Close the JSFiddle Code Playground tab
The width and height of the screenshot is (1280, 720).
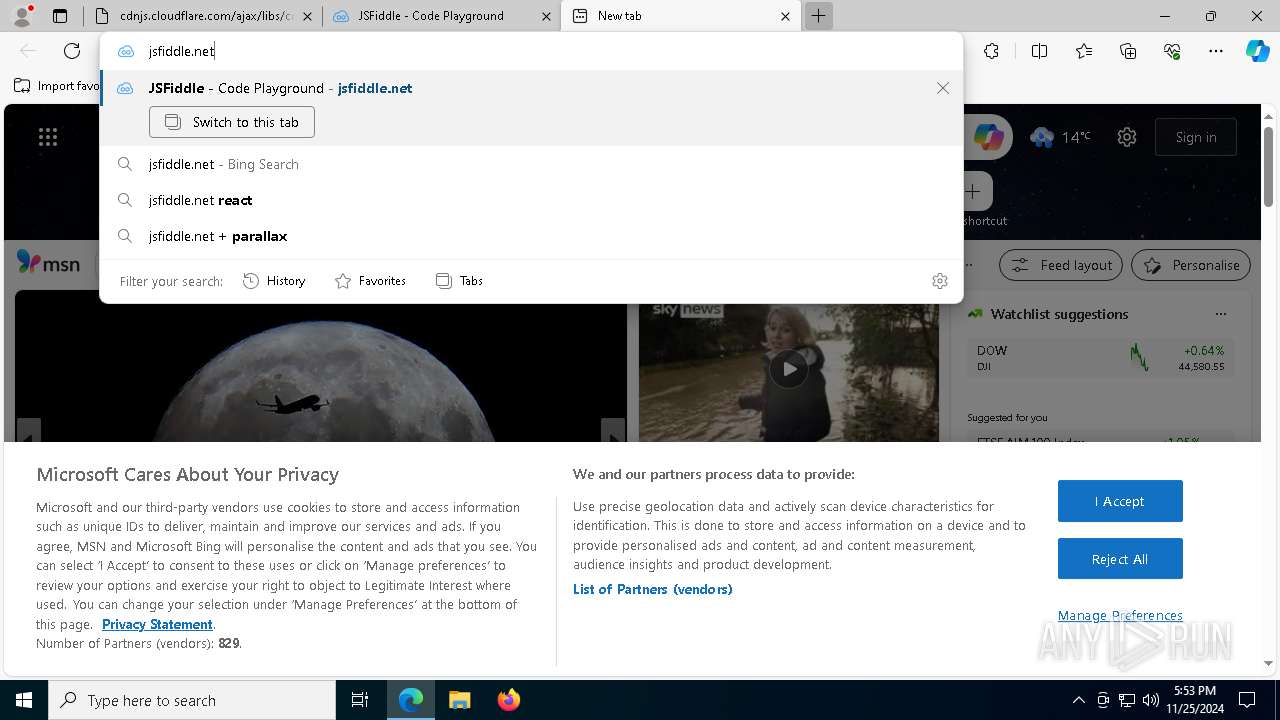[x=545, y=16]
